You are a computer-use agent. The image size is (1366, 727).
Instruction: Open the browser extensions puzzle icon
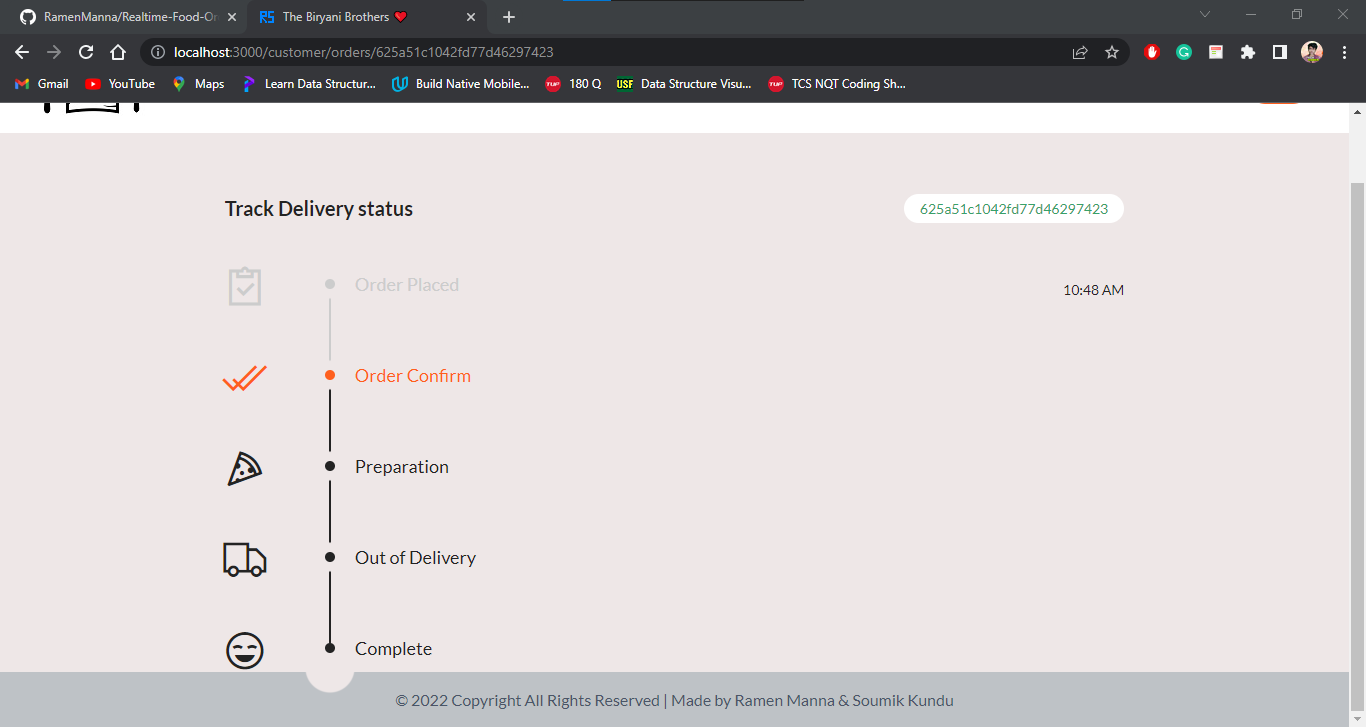pos(1248,51)
